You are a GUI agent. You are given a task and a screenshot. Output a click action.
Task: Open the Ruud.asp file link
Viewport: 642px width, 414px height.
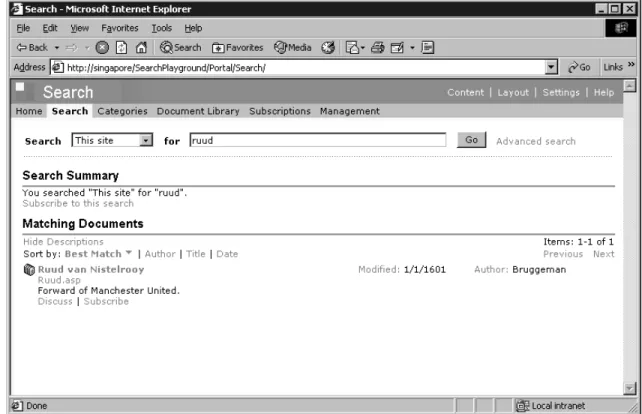pyautogui.click(x=59, y=280)
